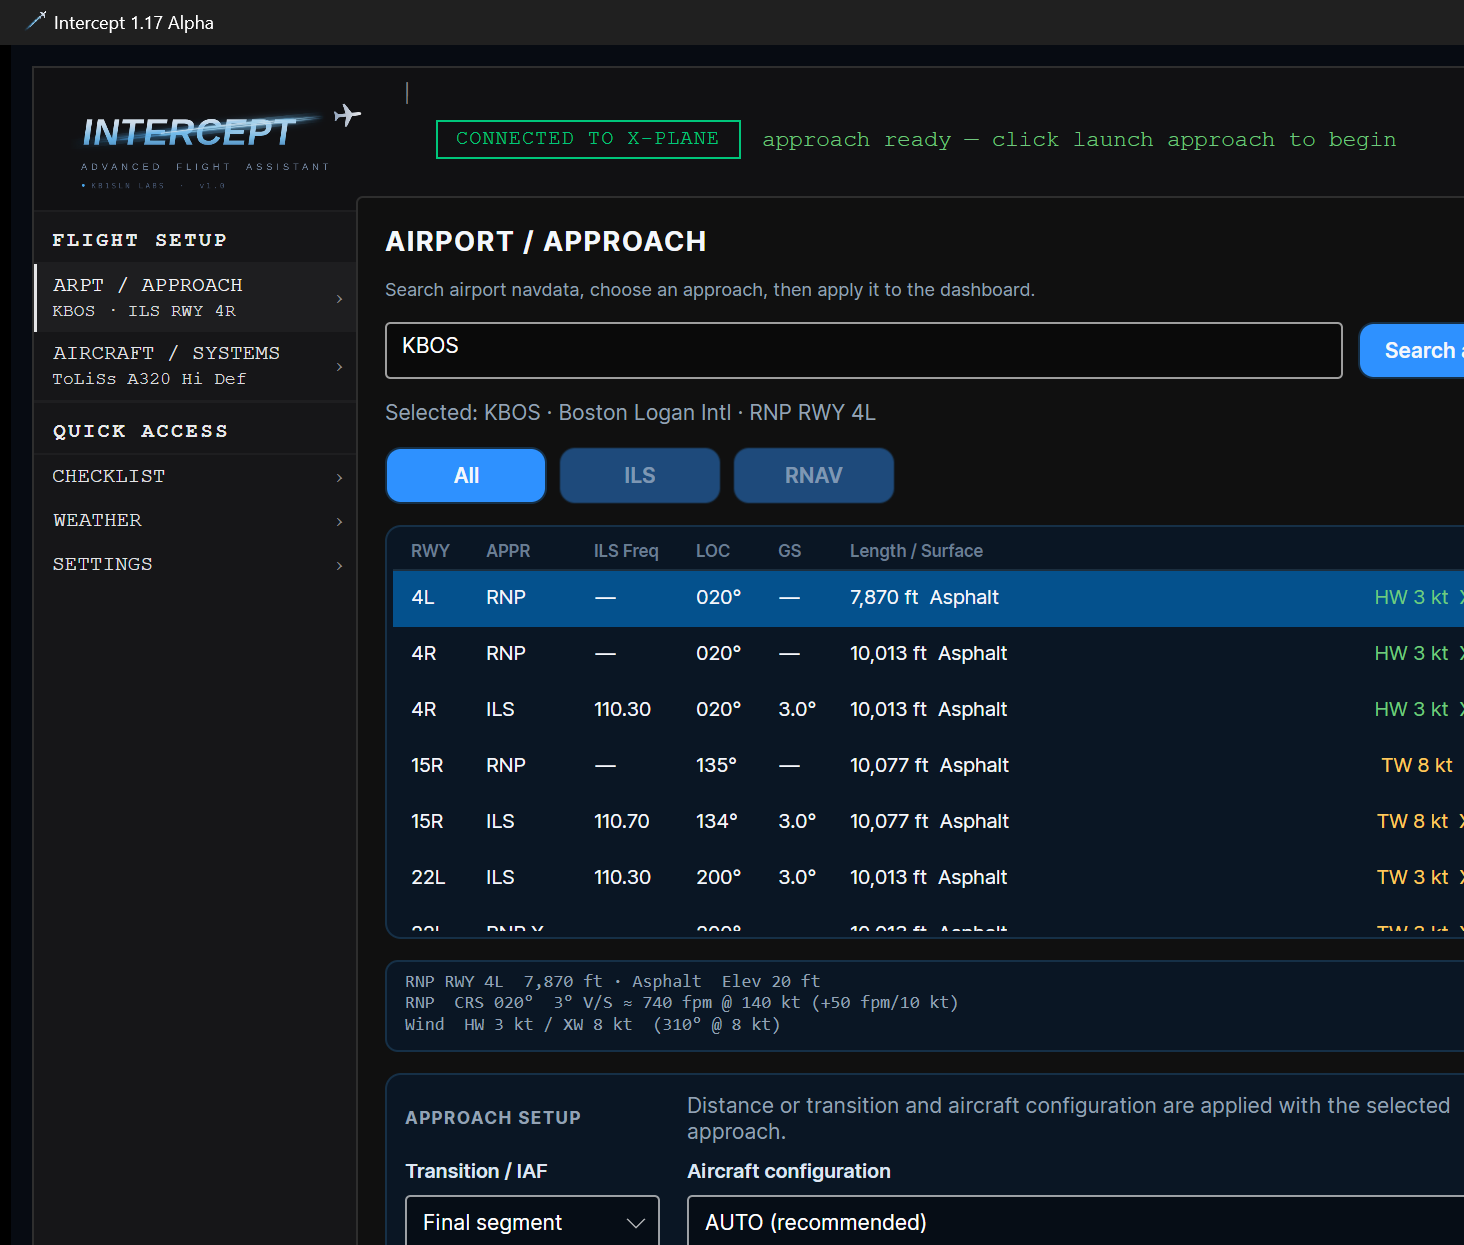Click the Wind HW 3 kt / XW 8 kt line
The image size is (1464, 1245).
click(592, 1024)
